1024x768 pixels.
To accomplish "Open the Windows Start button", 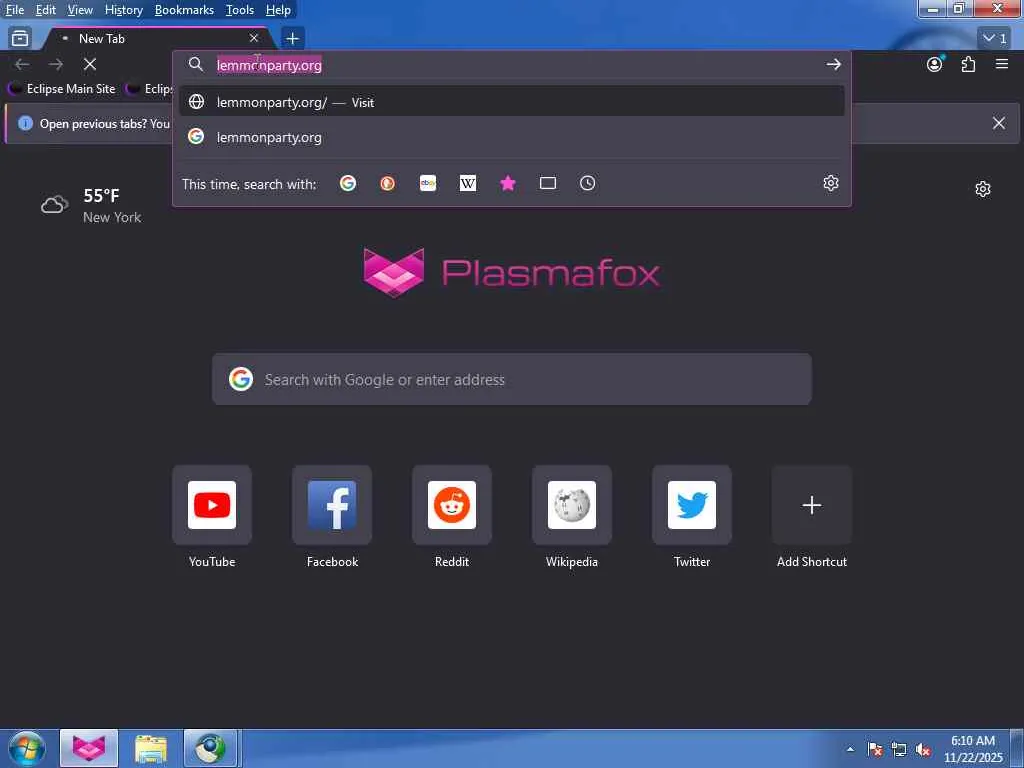I will [x=27, y=748].
